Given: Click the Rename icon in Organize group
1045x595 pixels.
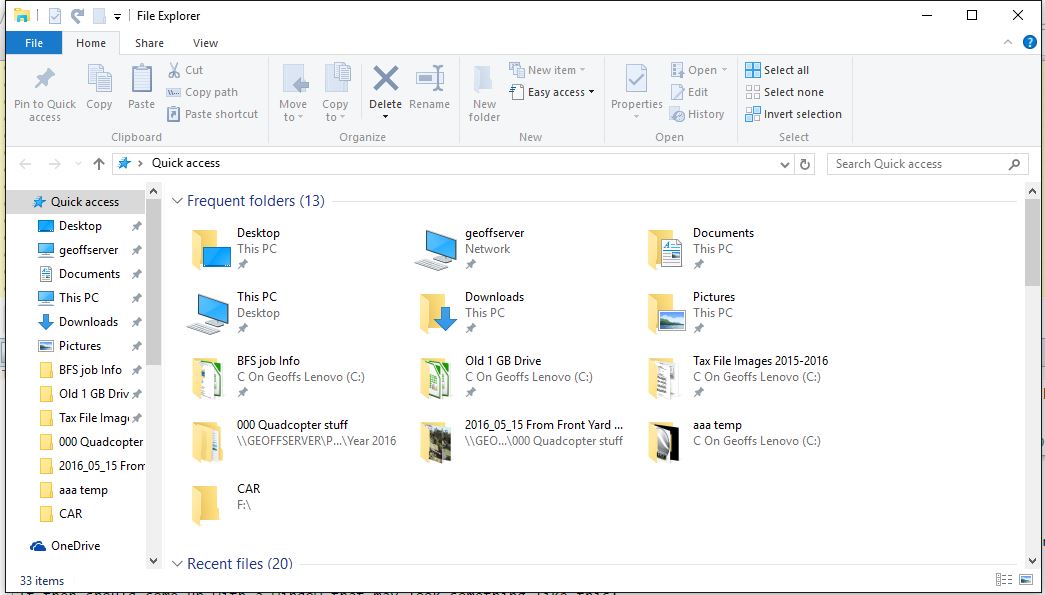Looking at the screenshot, I should click(429, 80).
